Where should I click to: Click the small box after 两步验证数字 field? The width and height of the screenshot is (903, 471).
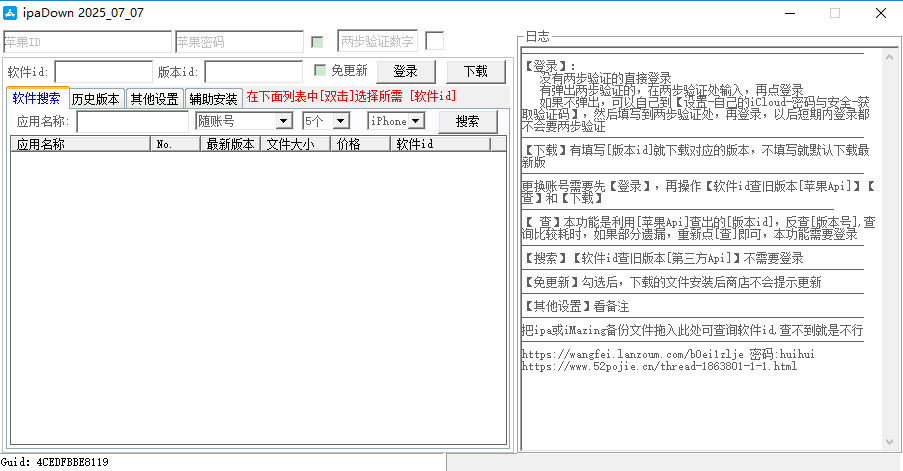(434, 41)
